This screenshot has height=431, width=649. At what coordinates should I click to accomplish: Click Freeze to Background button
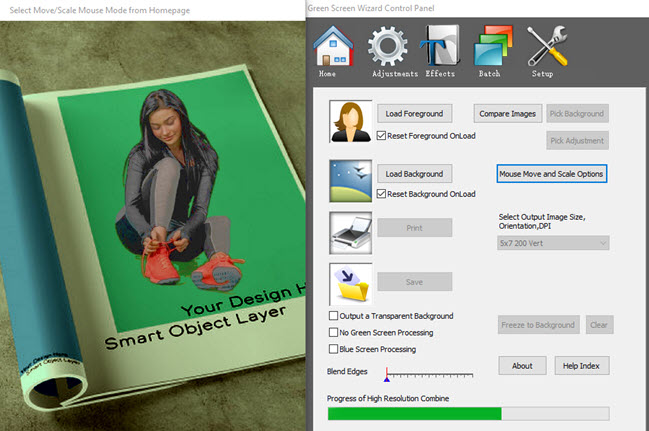(538, 325)
